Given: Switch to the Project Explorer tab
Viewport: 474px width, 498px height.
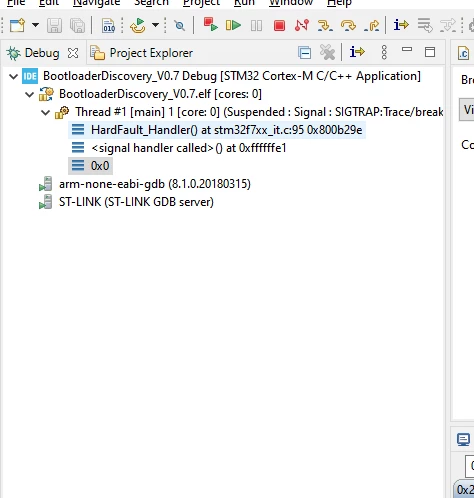Looking at the screenshot, I should (x=142, y=53).
